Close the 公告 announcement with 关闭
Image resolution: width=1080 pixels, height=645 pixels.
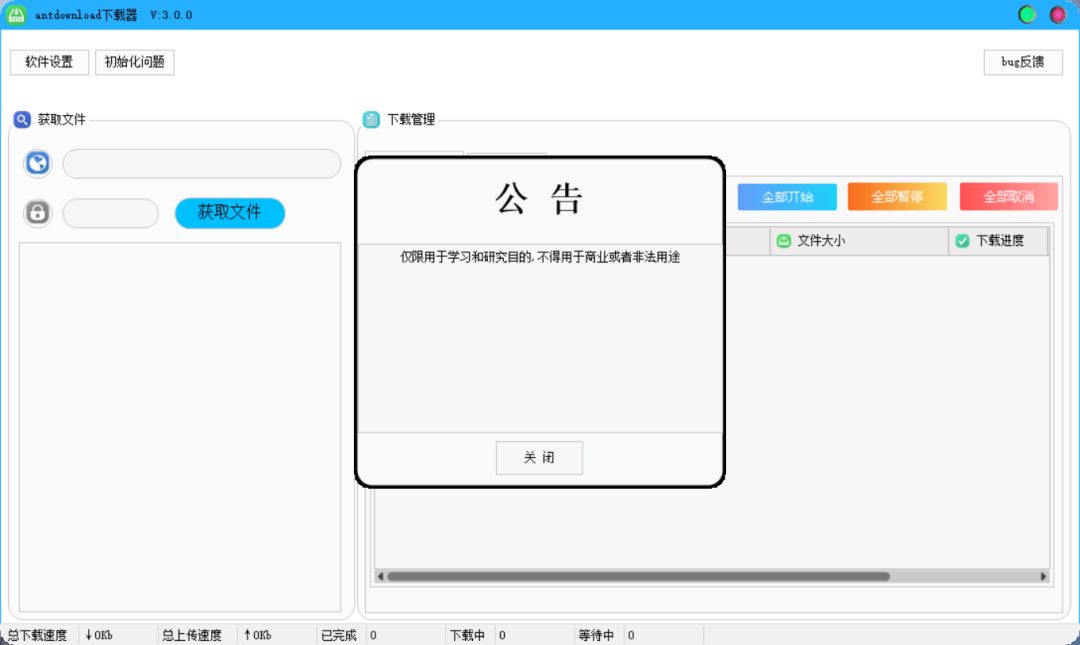tap(539, 457)
